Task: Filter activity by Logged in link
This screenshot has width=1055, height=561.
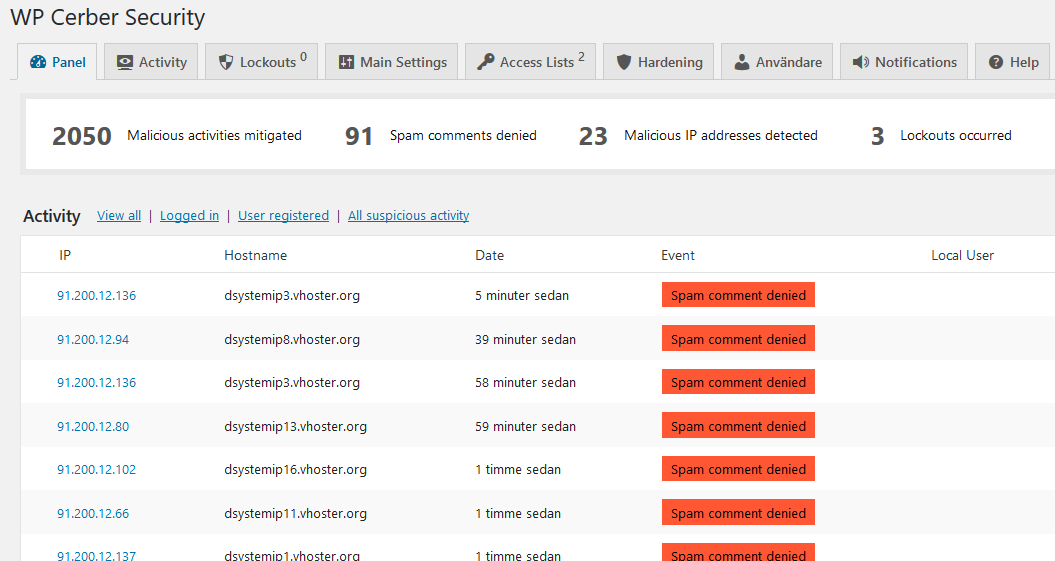Action: point(189,216)
